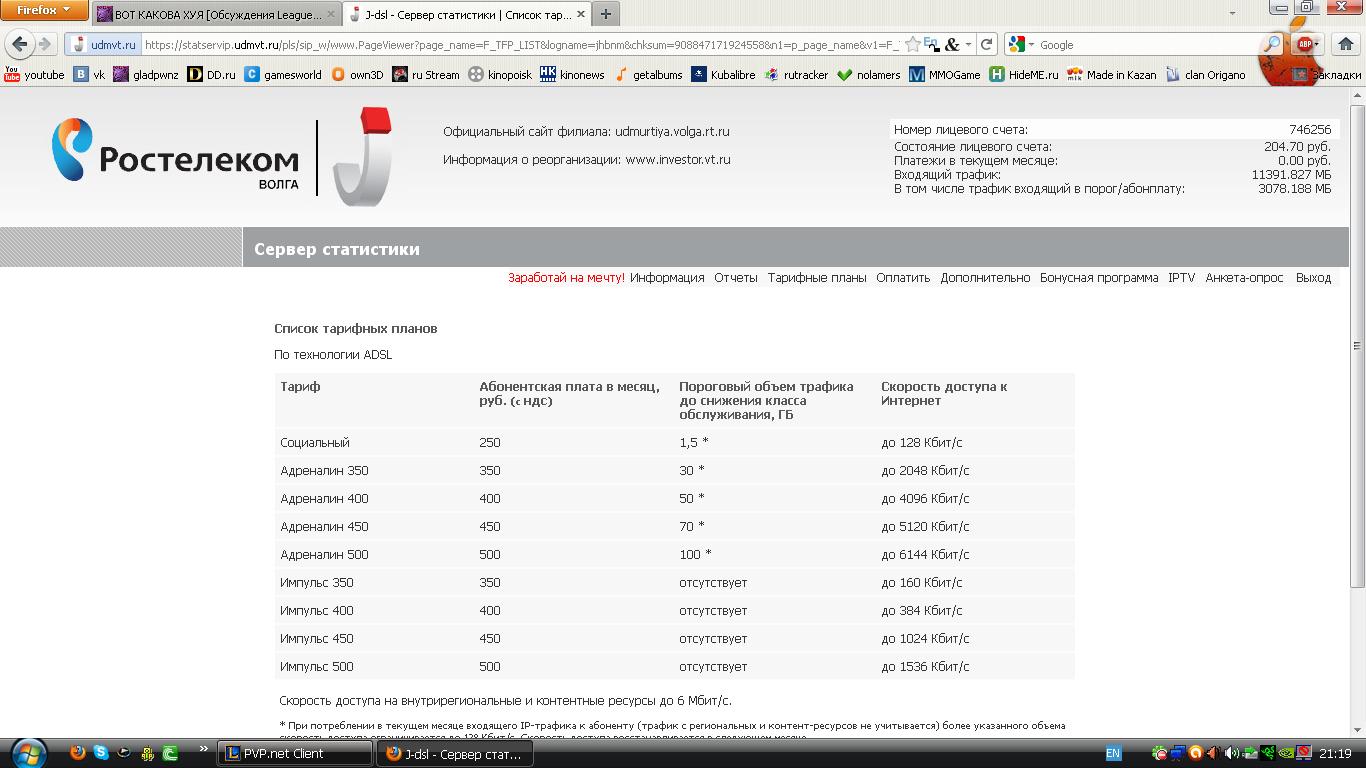Expand the Firefox menu button
1366x768 pixels.
click(x=44, y=10)
